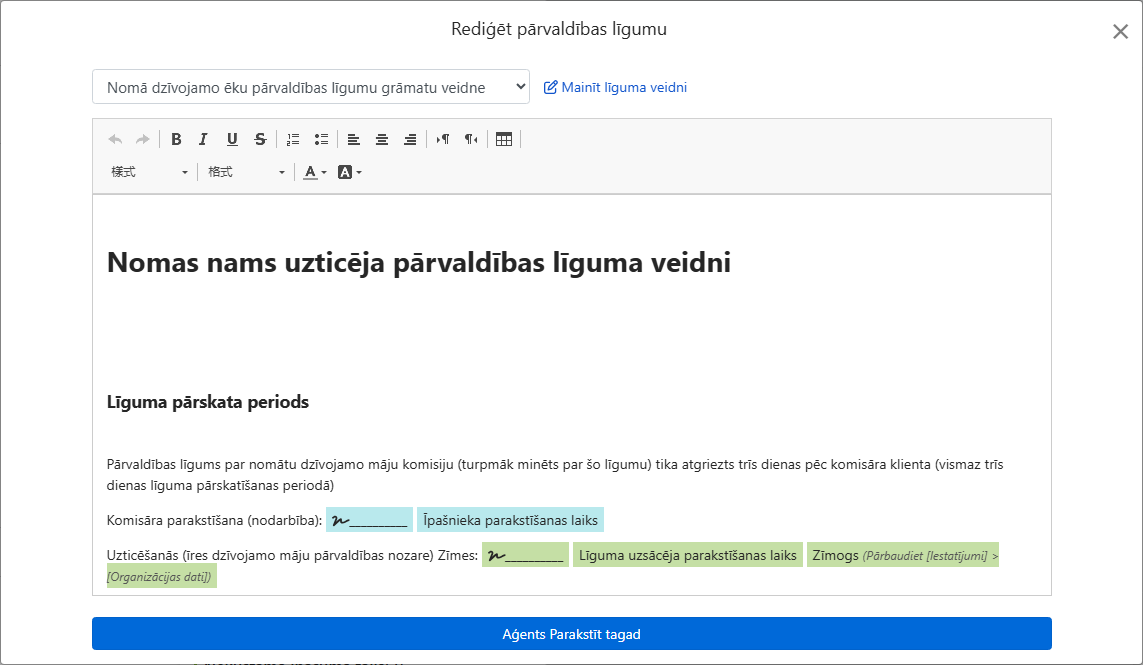
Task: Open the format (格式) dropdown
Action: pos(246,172)
